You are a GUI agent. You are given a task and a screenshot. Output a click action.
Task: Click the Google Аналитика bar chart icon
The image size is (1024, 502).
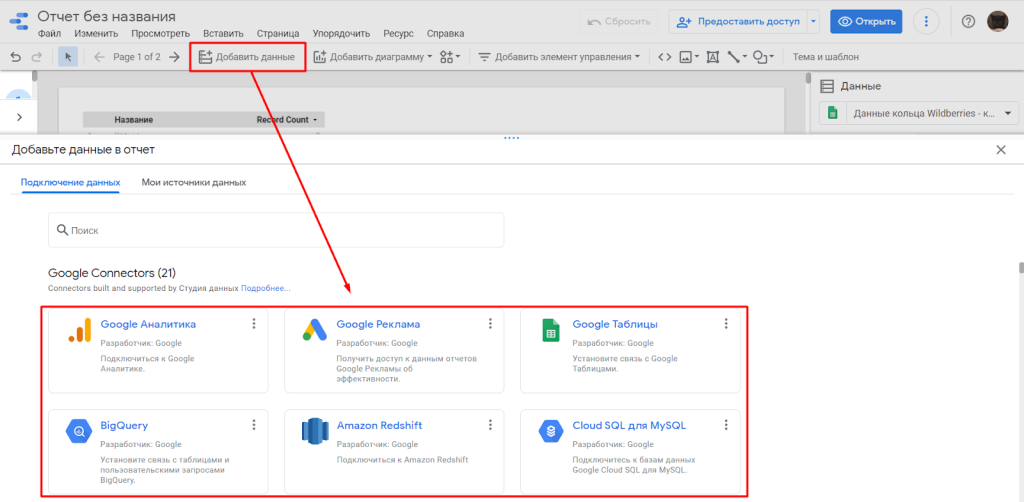(x=80, y=330)
